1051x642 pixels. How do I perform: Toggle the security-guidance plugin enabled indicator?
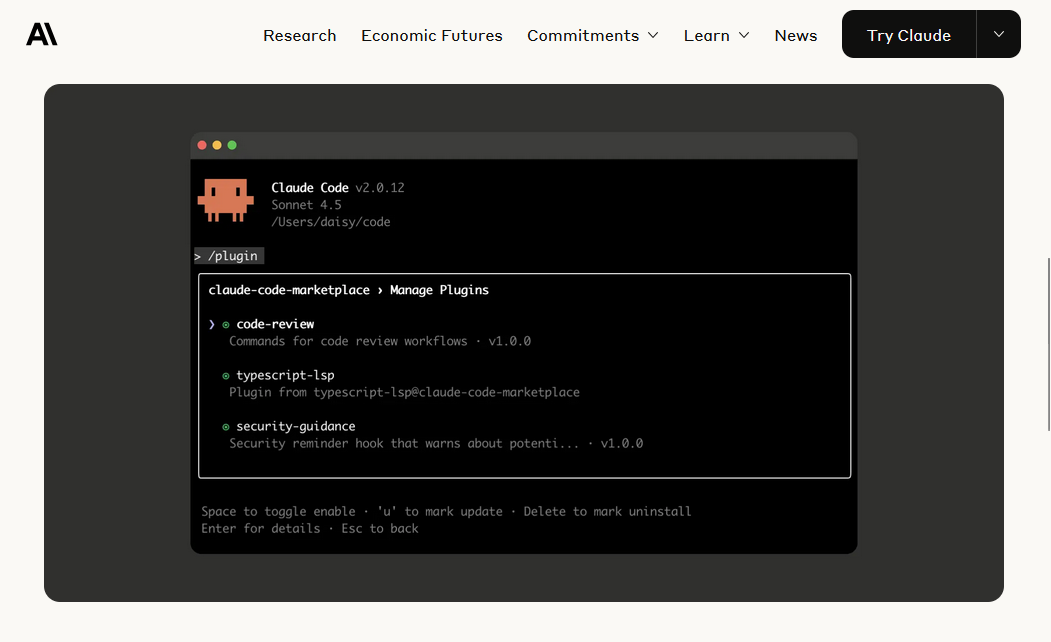point(226,427)
